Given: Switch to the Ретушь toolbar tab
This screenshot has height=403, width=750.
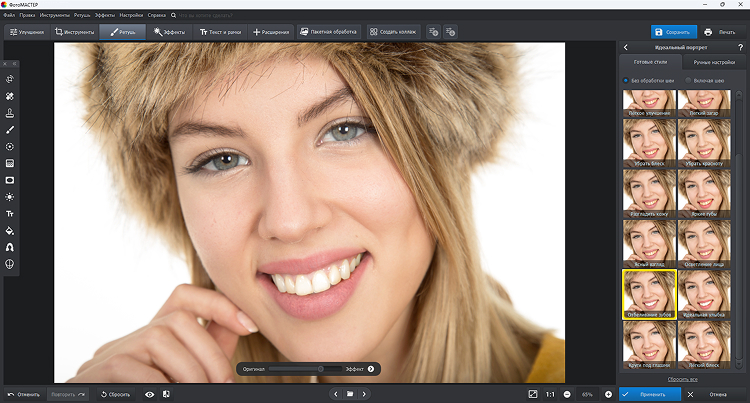Looking at the screenshot, I should tap(122, 32).
